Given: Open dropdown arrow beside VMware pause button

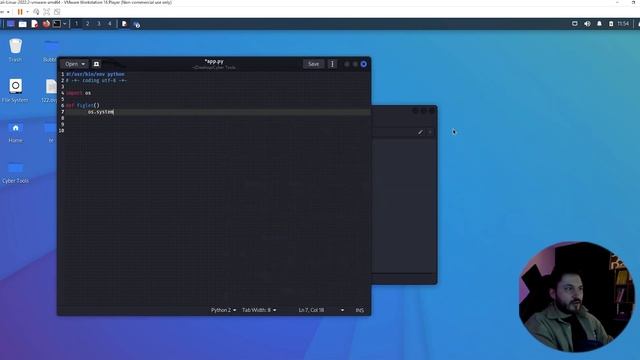Looking at the screenshot, I should click(27, 12).
